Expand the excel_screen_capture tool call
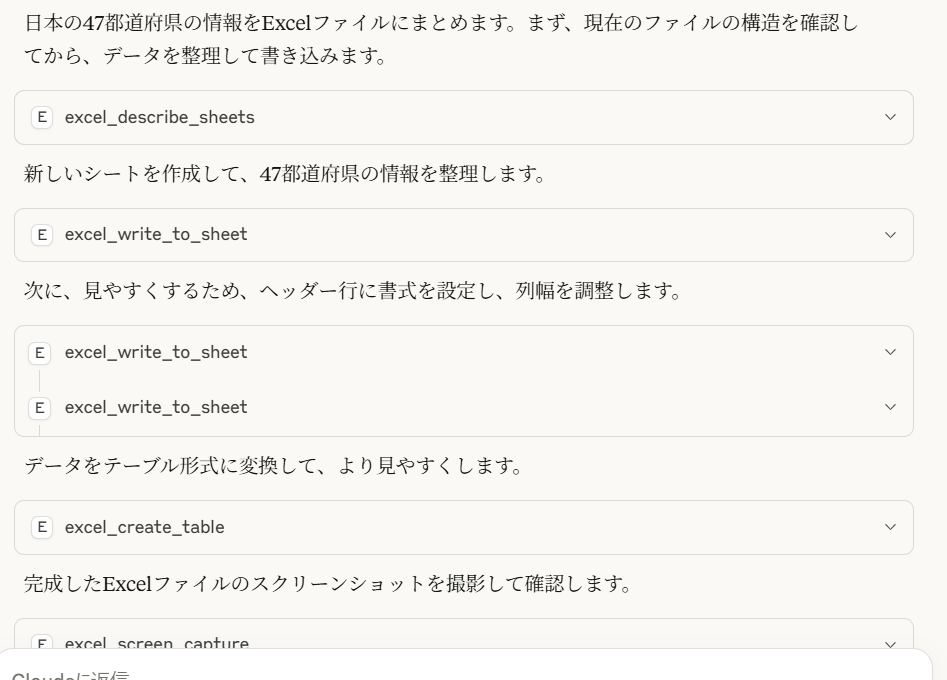The height and width of the screenshot is (680, 947). point(891,645)
